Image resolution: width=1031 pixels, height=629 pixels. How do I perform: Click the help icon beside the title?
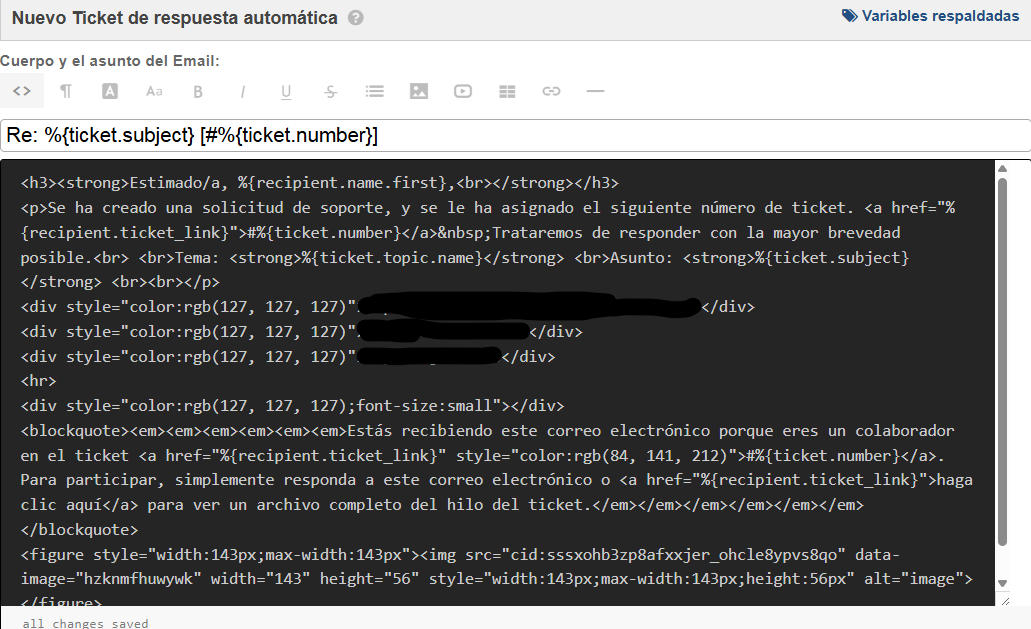pos(356,18)
